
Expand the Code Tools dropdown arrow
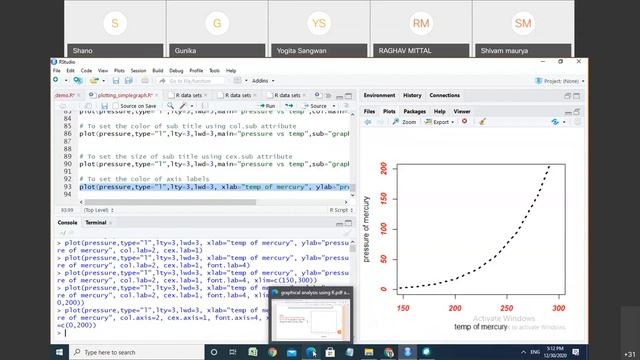(x=192, y=106)
